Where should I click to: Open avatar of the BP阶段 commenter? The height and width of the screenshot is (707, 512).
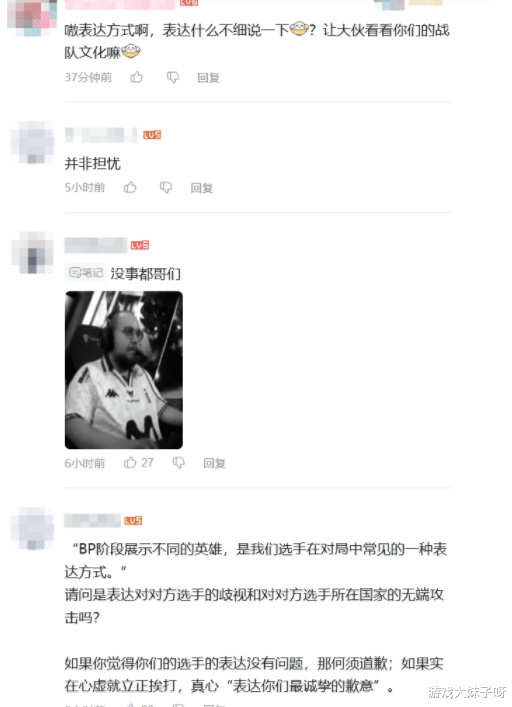click(33, 528)
